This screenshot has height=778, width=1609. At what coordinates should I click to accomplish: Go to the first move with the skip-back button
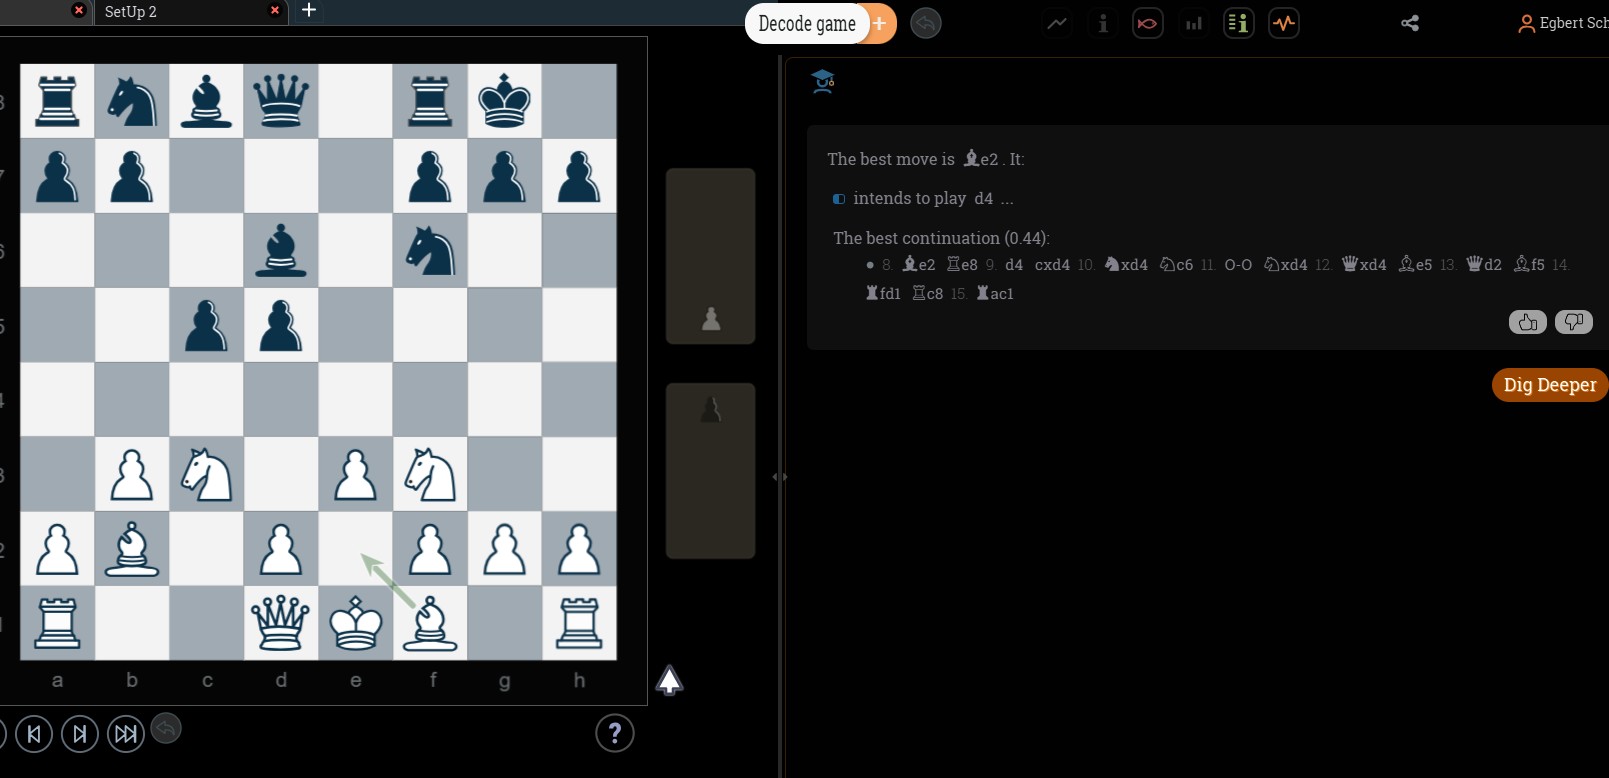(34, 734)
